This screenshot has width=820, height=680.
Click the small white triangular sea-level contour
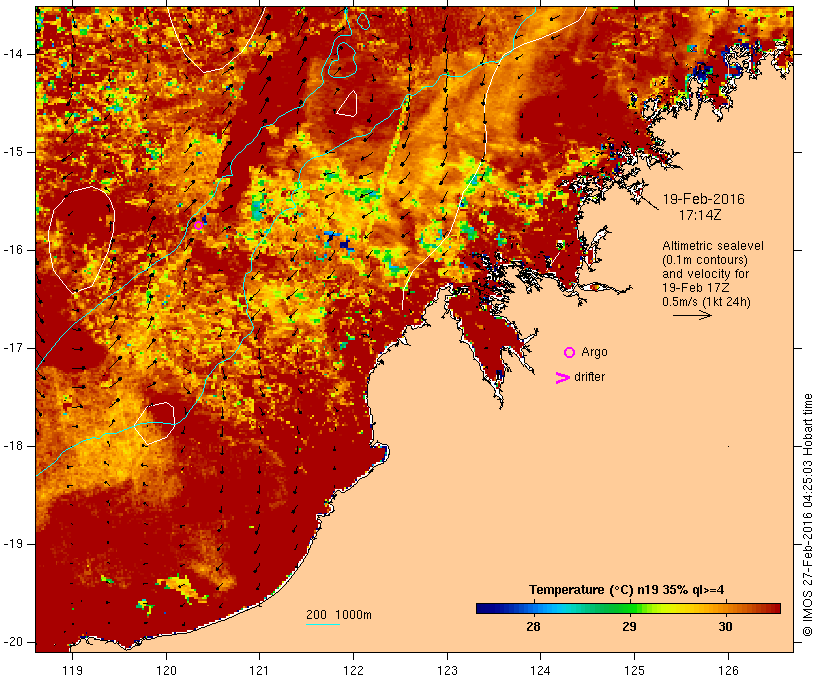pyautogui.click(x=347, y=104)
